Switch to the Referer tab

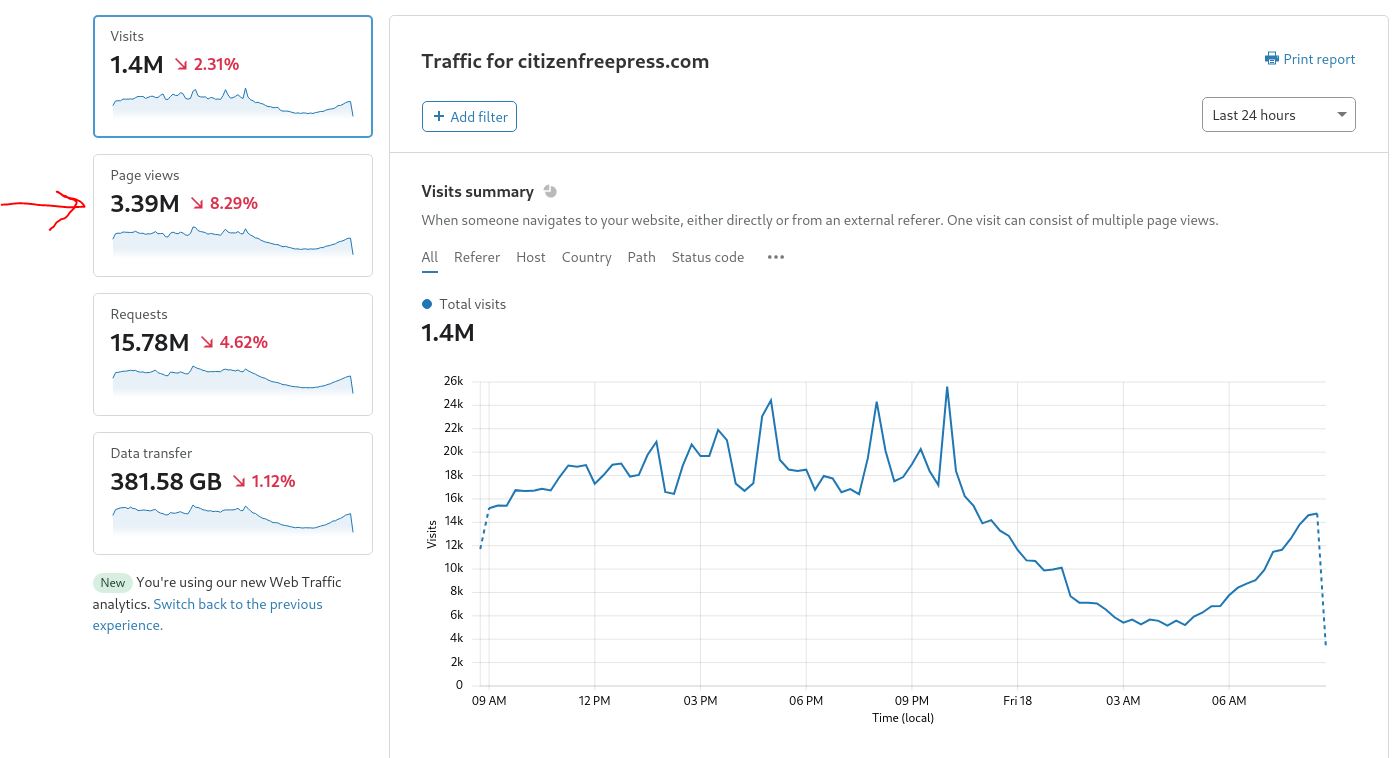click(x=477, y=257)
